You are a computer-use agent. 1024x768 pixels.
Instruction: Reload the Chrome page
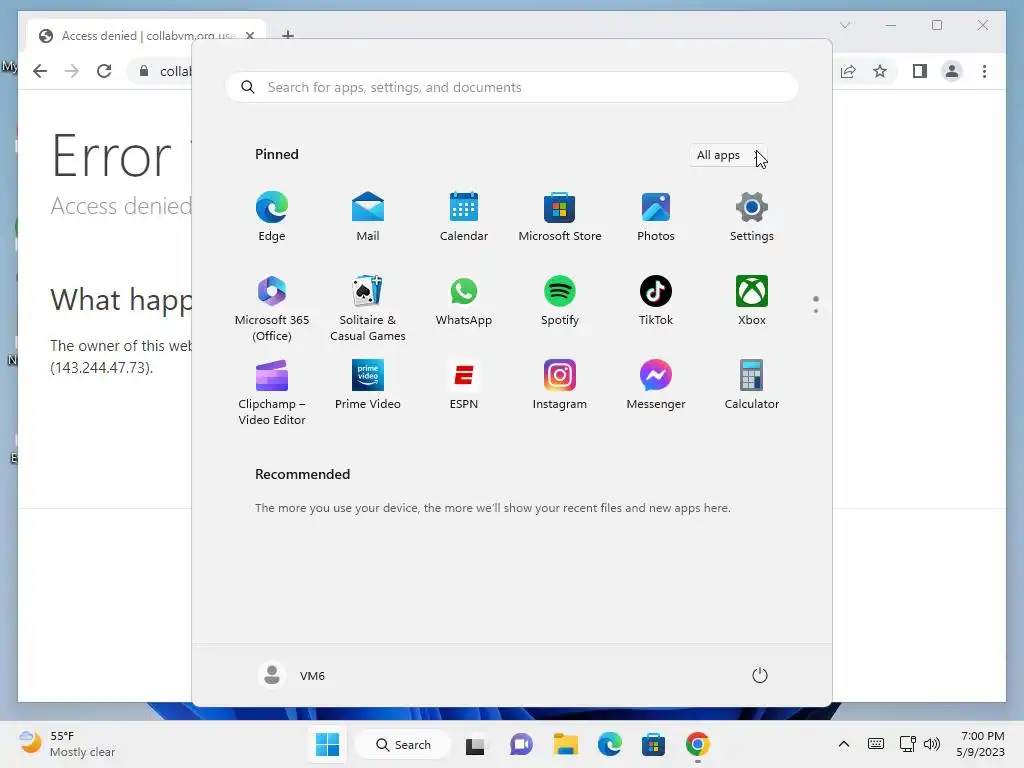pos(104,71)
